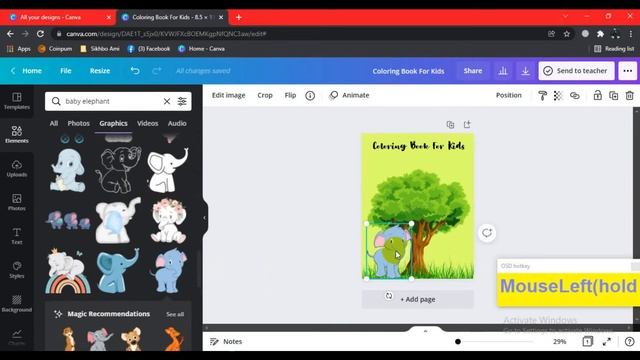
Task: Switch to All your designs browser tab
Action: (58, 18)
